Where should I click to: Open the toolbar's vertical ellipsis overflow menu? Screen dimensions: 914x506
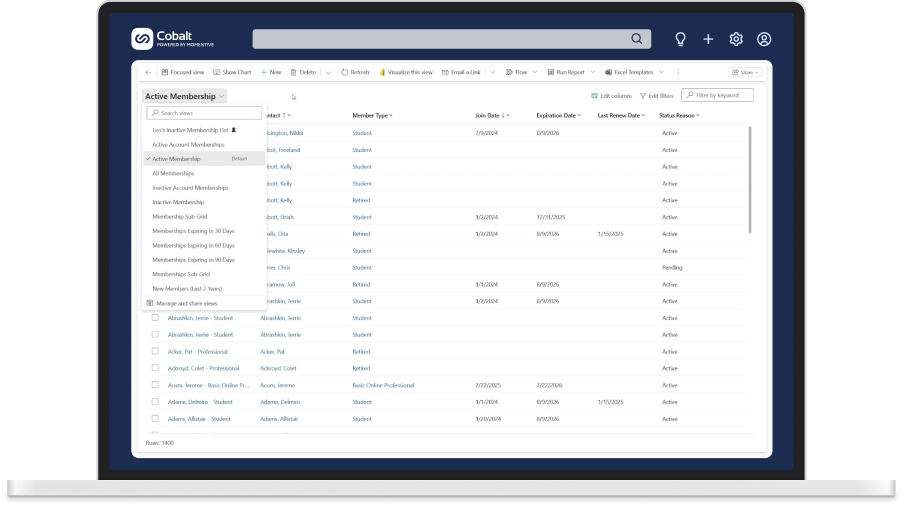coord(678,72)
